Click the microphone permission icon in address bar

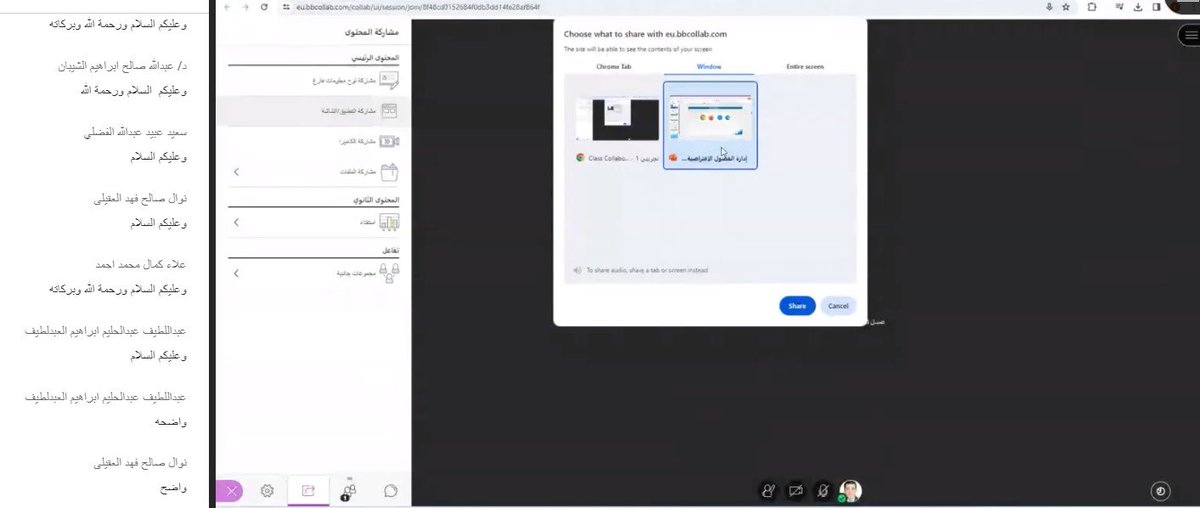click(x=1049, y=7)
